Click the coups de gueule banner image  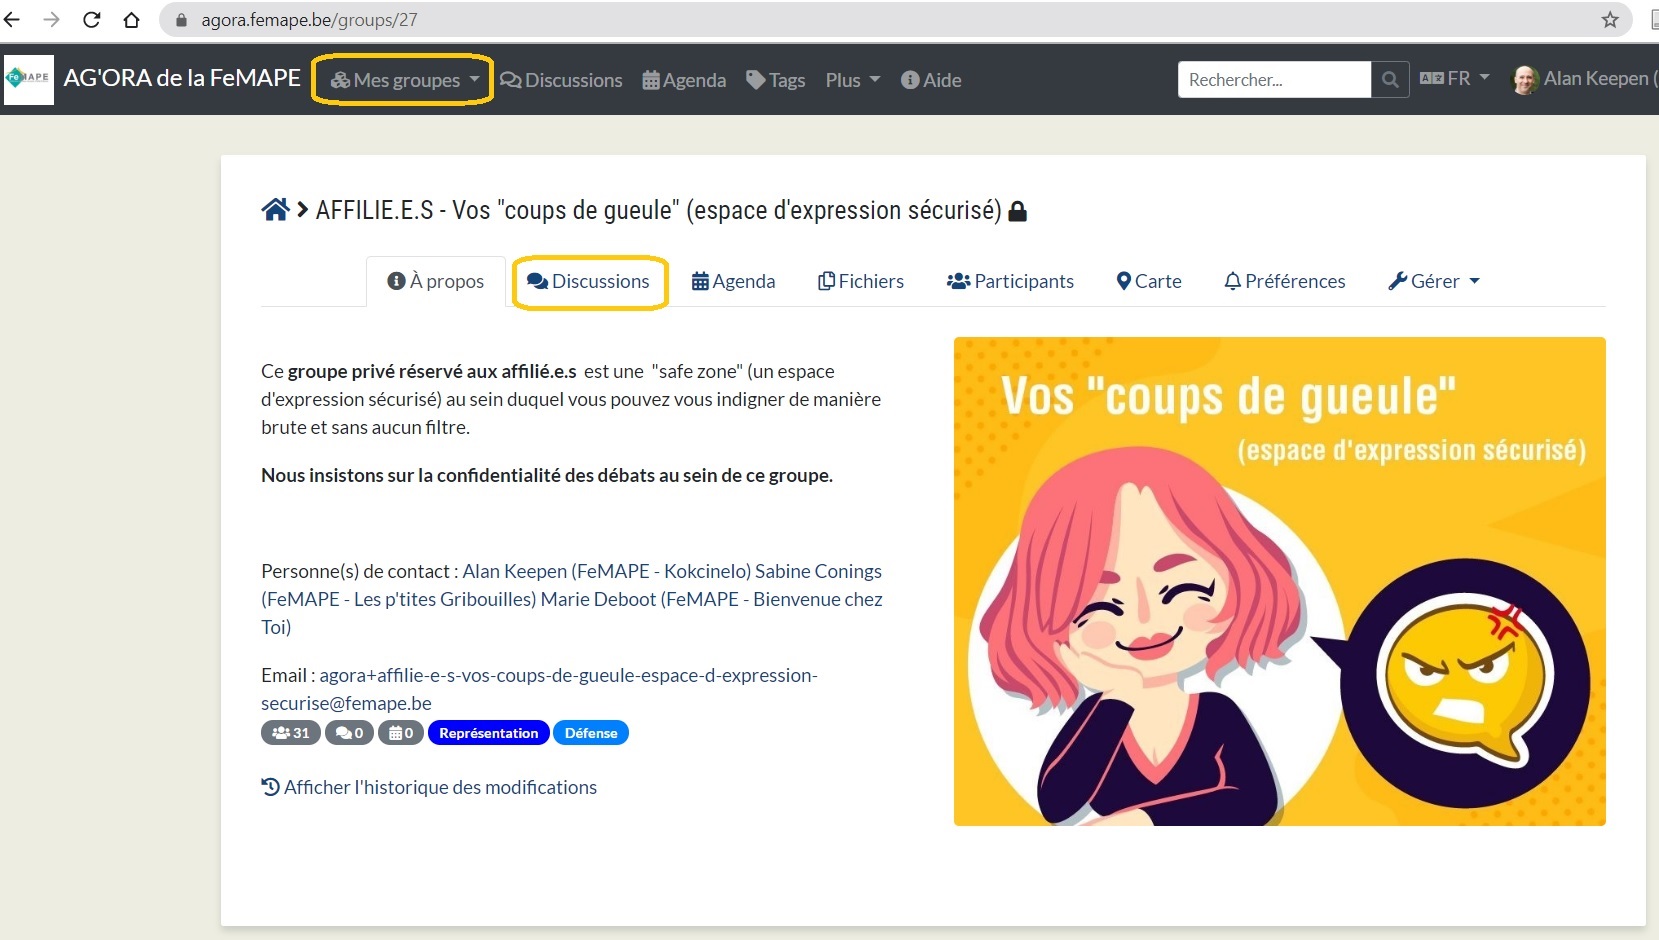(1279, 581)
